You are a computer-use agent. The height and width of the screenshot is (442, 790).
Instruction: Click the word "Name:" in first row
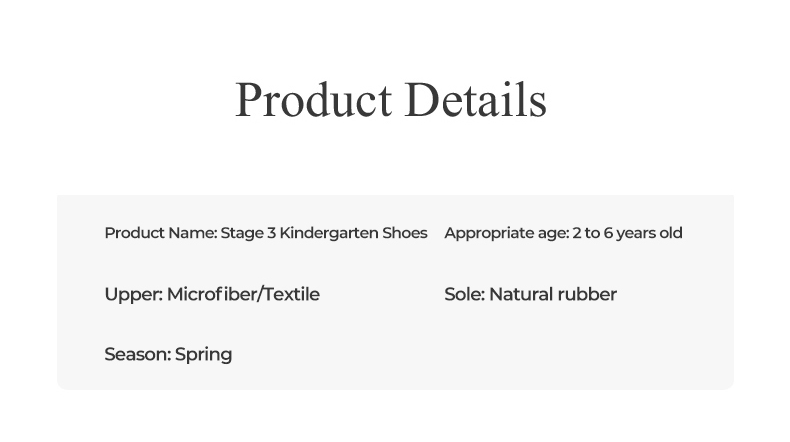pyautogui.click(x=193, y=233)
